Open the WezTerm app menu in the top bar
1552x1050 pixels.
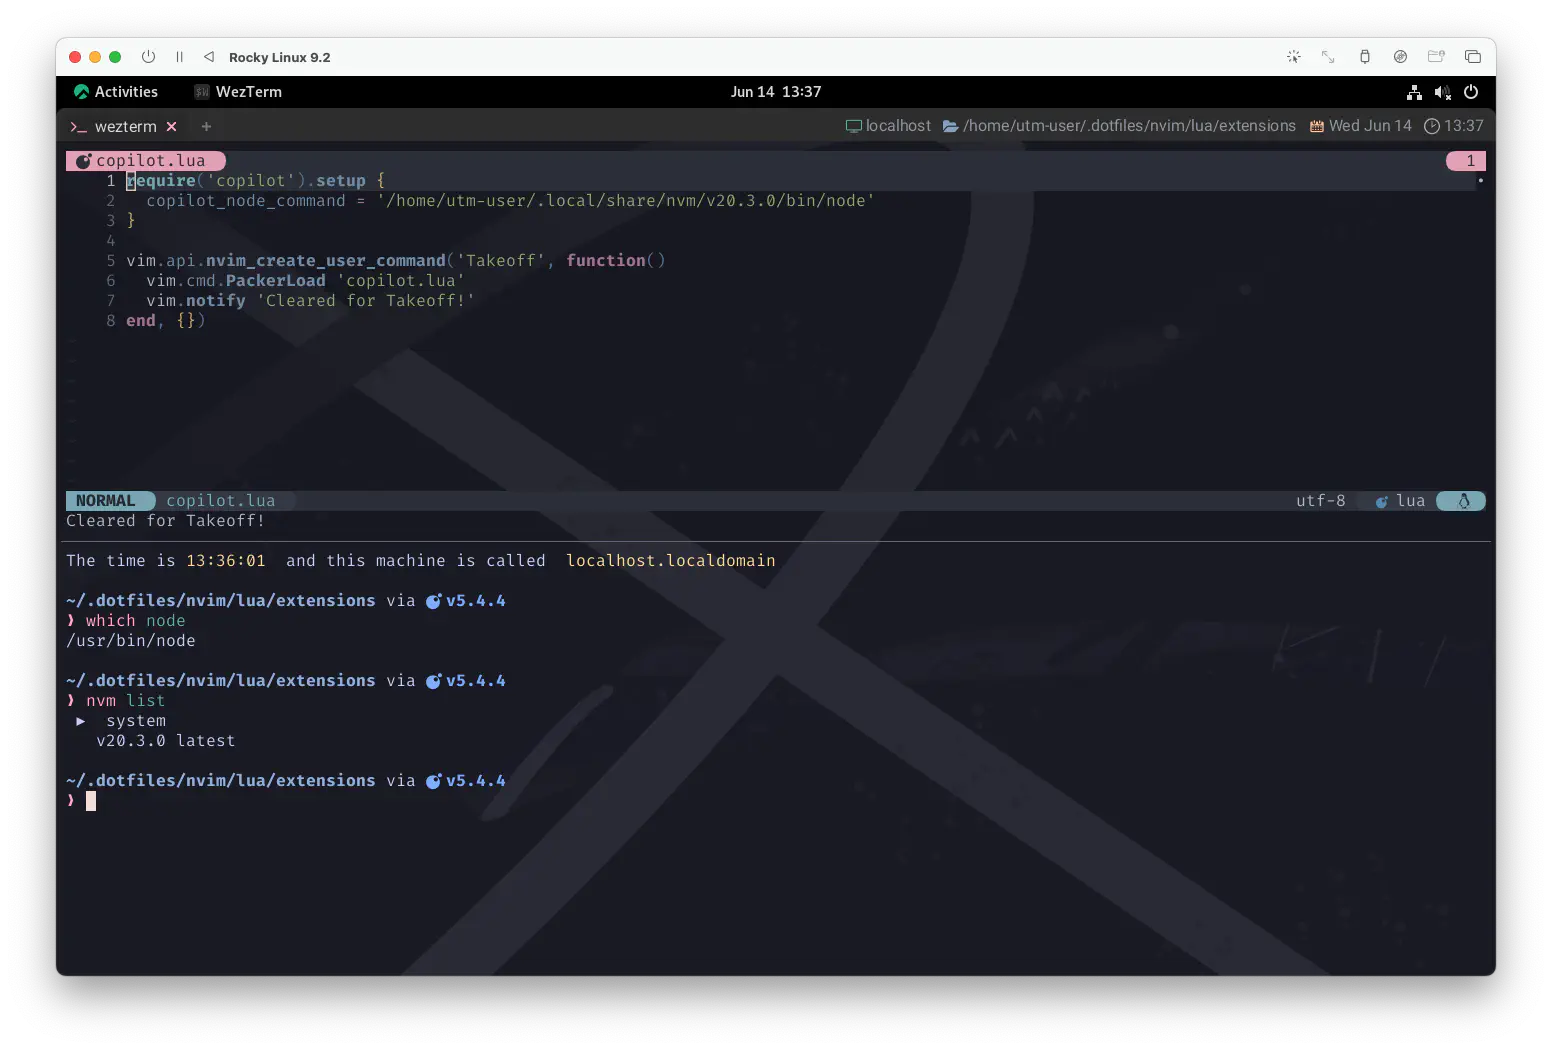238,92
